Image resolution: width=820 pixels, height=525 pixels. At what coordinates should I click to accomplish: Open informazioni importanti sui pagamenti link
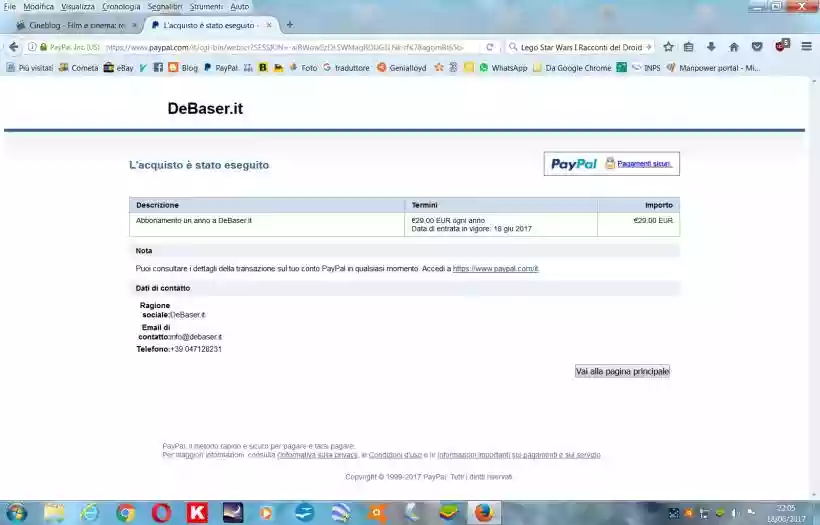click(519, 455)
